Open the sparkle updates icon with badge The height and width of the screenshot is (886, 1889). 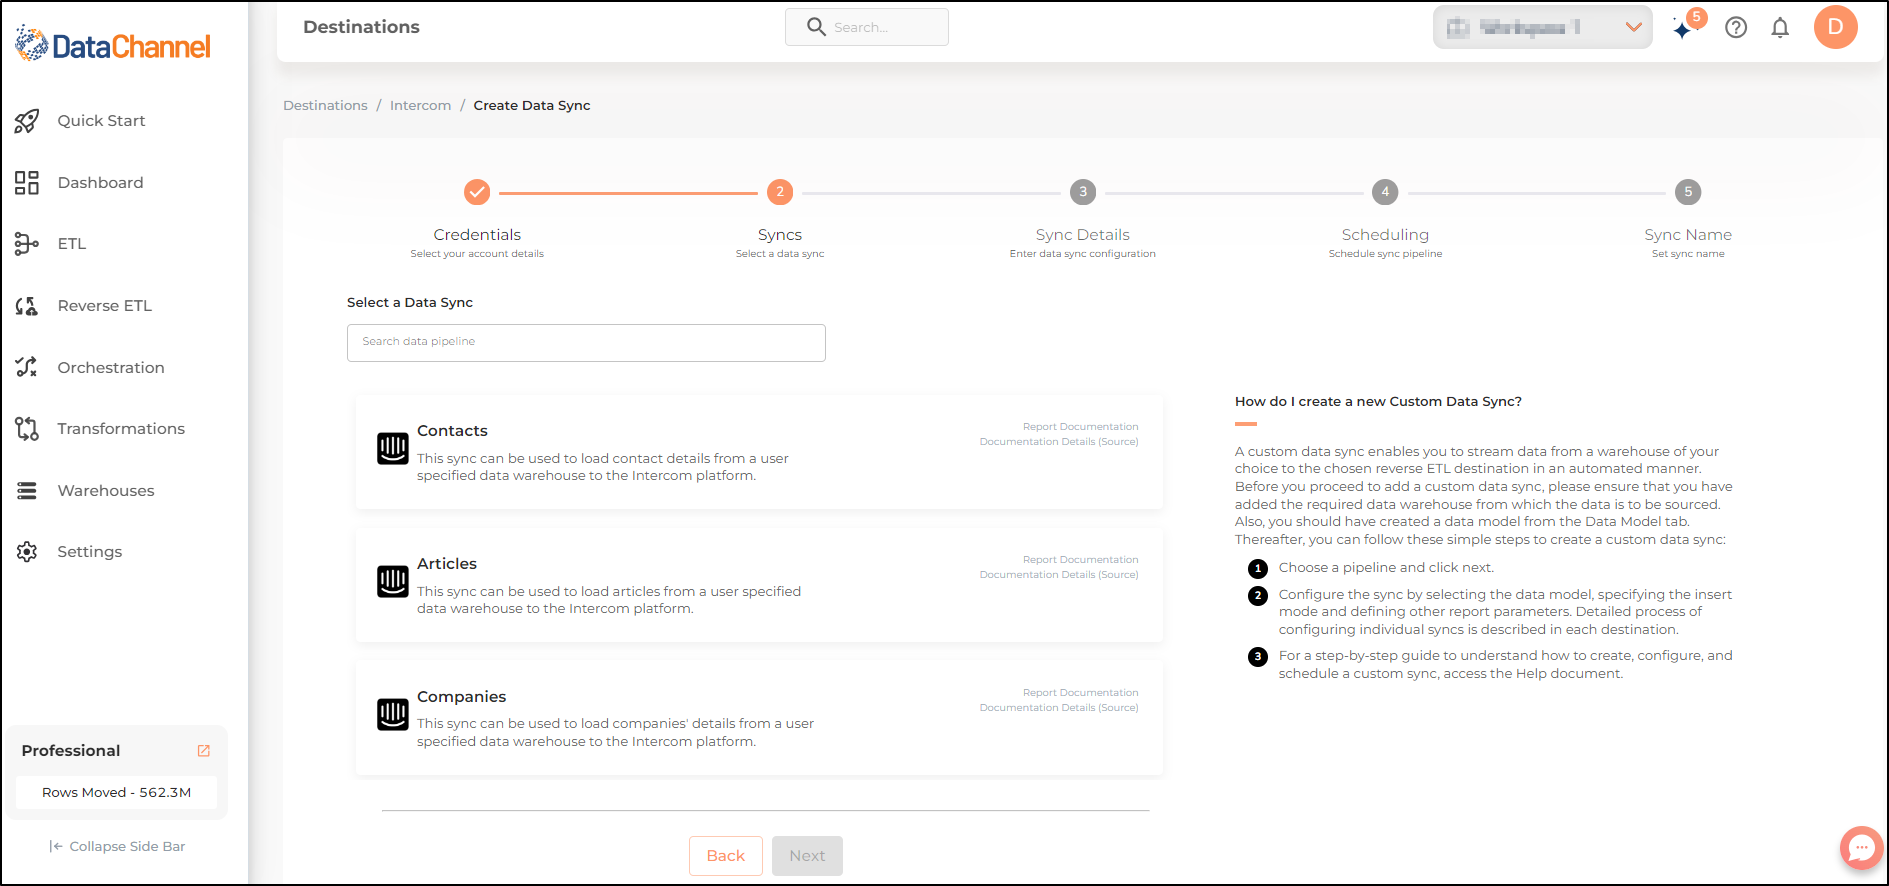click(1687, 26)
